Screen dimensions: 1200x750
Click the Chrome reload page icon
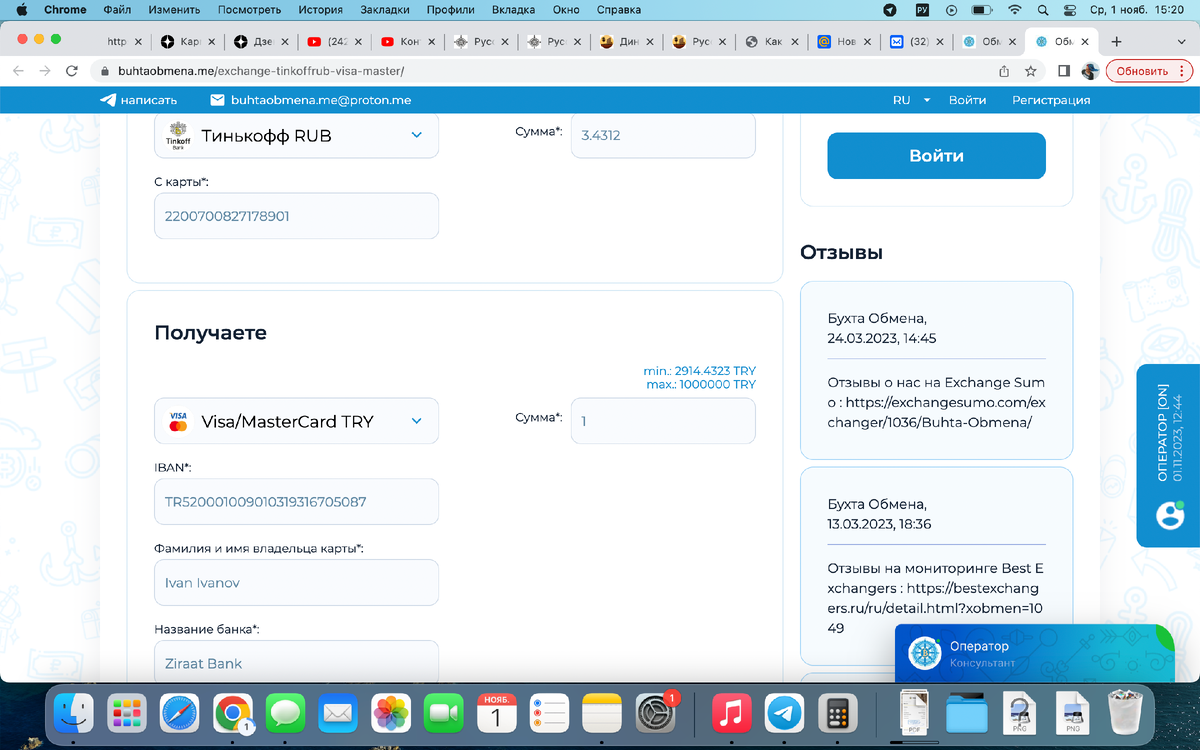point(71,71)
